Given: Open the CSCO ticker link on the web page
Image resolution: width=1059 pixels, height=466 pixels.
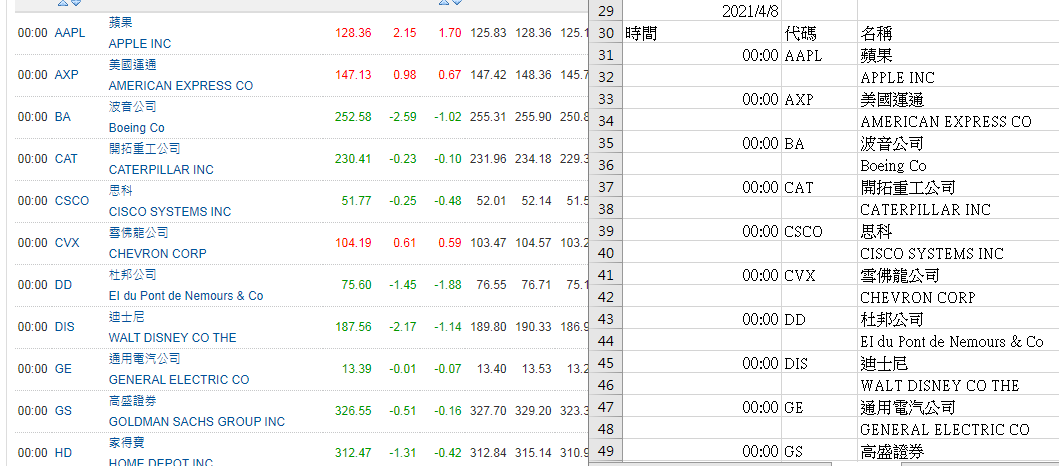Looking at the screenshot, I should [72, 201].
